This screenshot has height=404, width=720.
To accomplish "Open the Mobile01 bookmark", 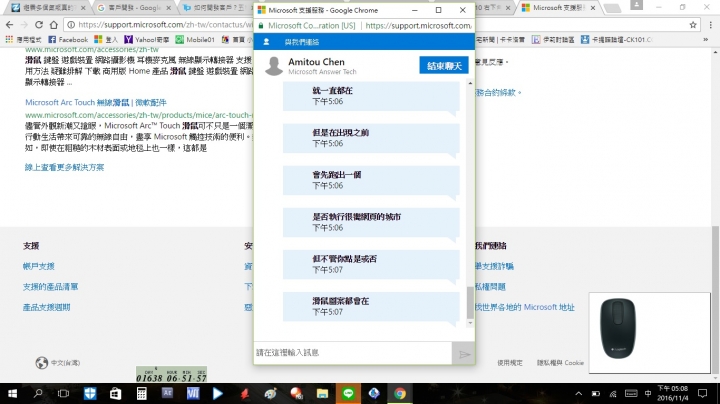I will (195, 39).
